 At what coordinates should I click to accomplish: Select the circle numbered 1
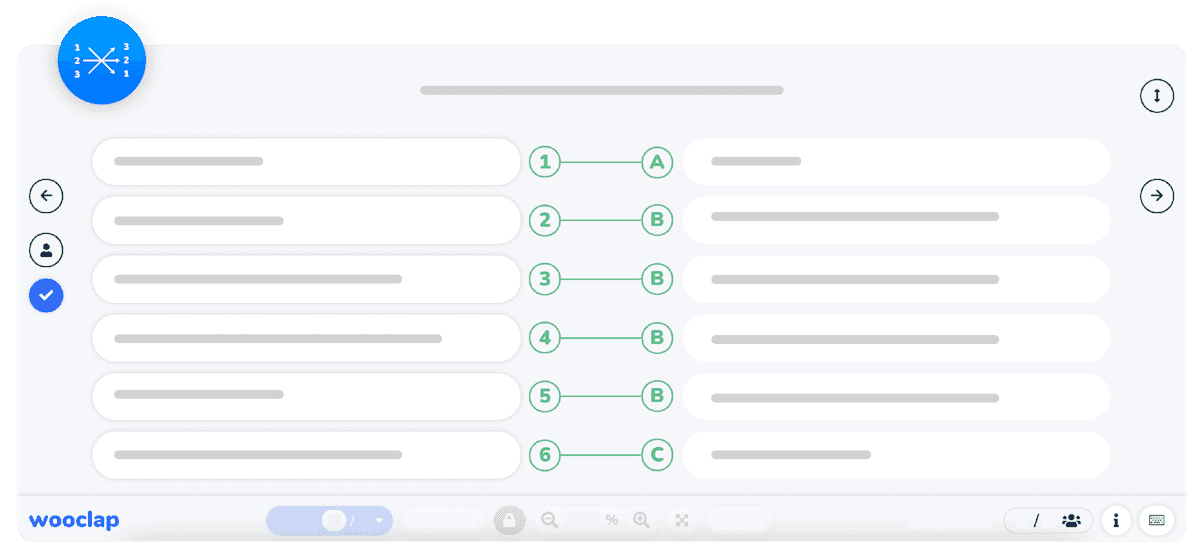coord(545,162)
